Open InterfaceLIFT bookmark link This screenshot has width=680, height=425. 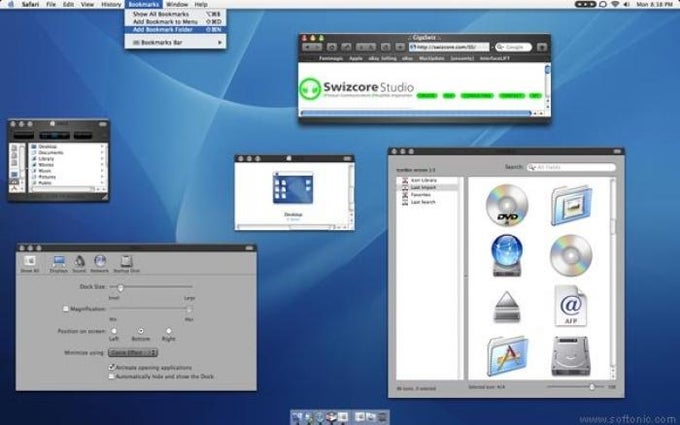coord(494,58)
